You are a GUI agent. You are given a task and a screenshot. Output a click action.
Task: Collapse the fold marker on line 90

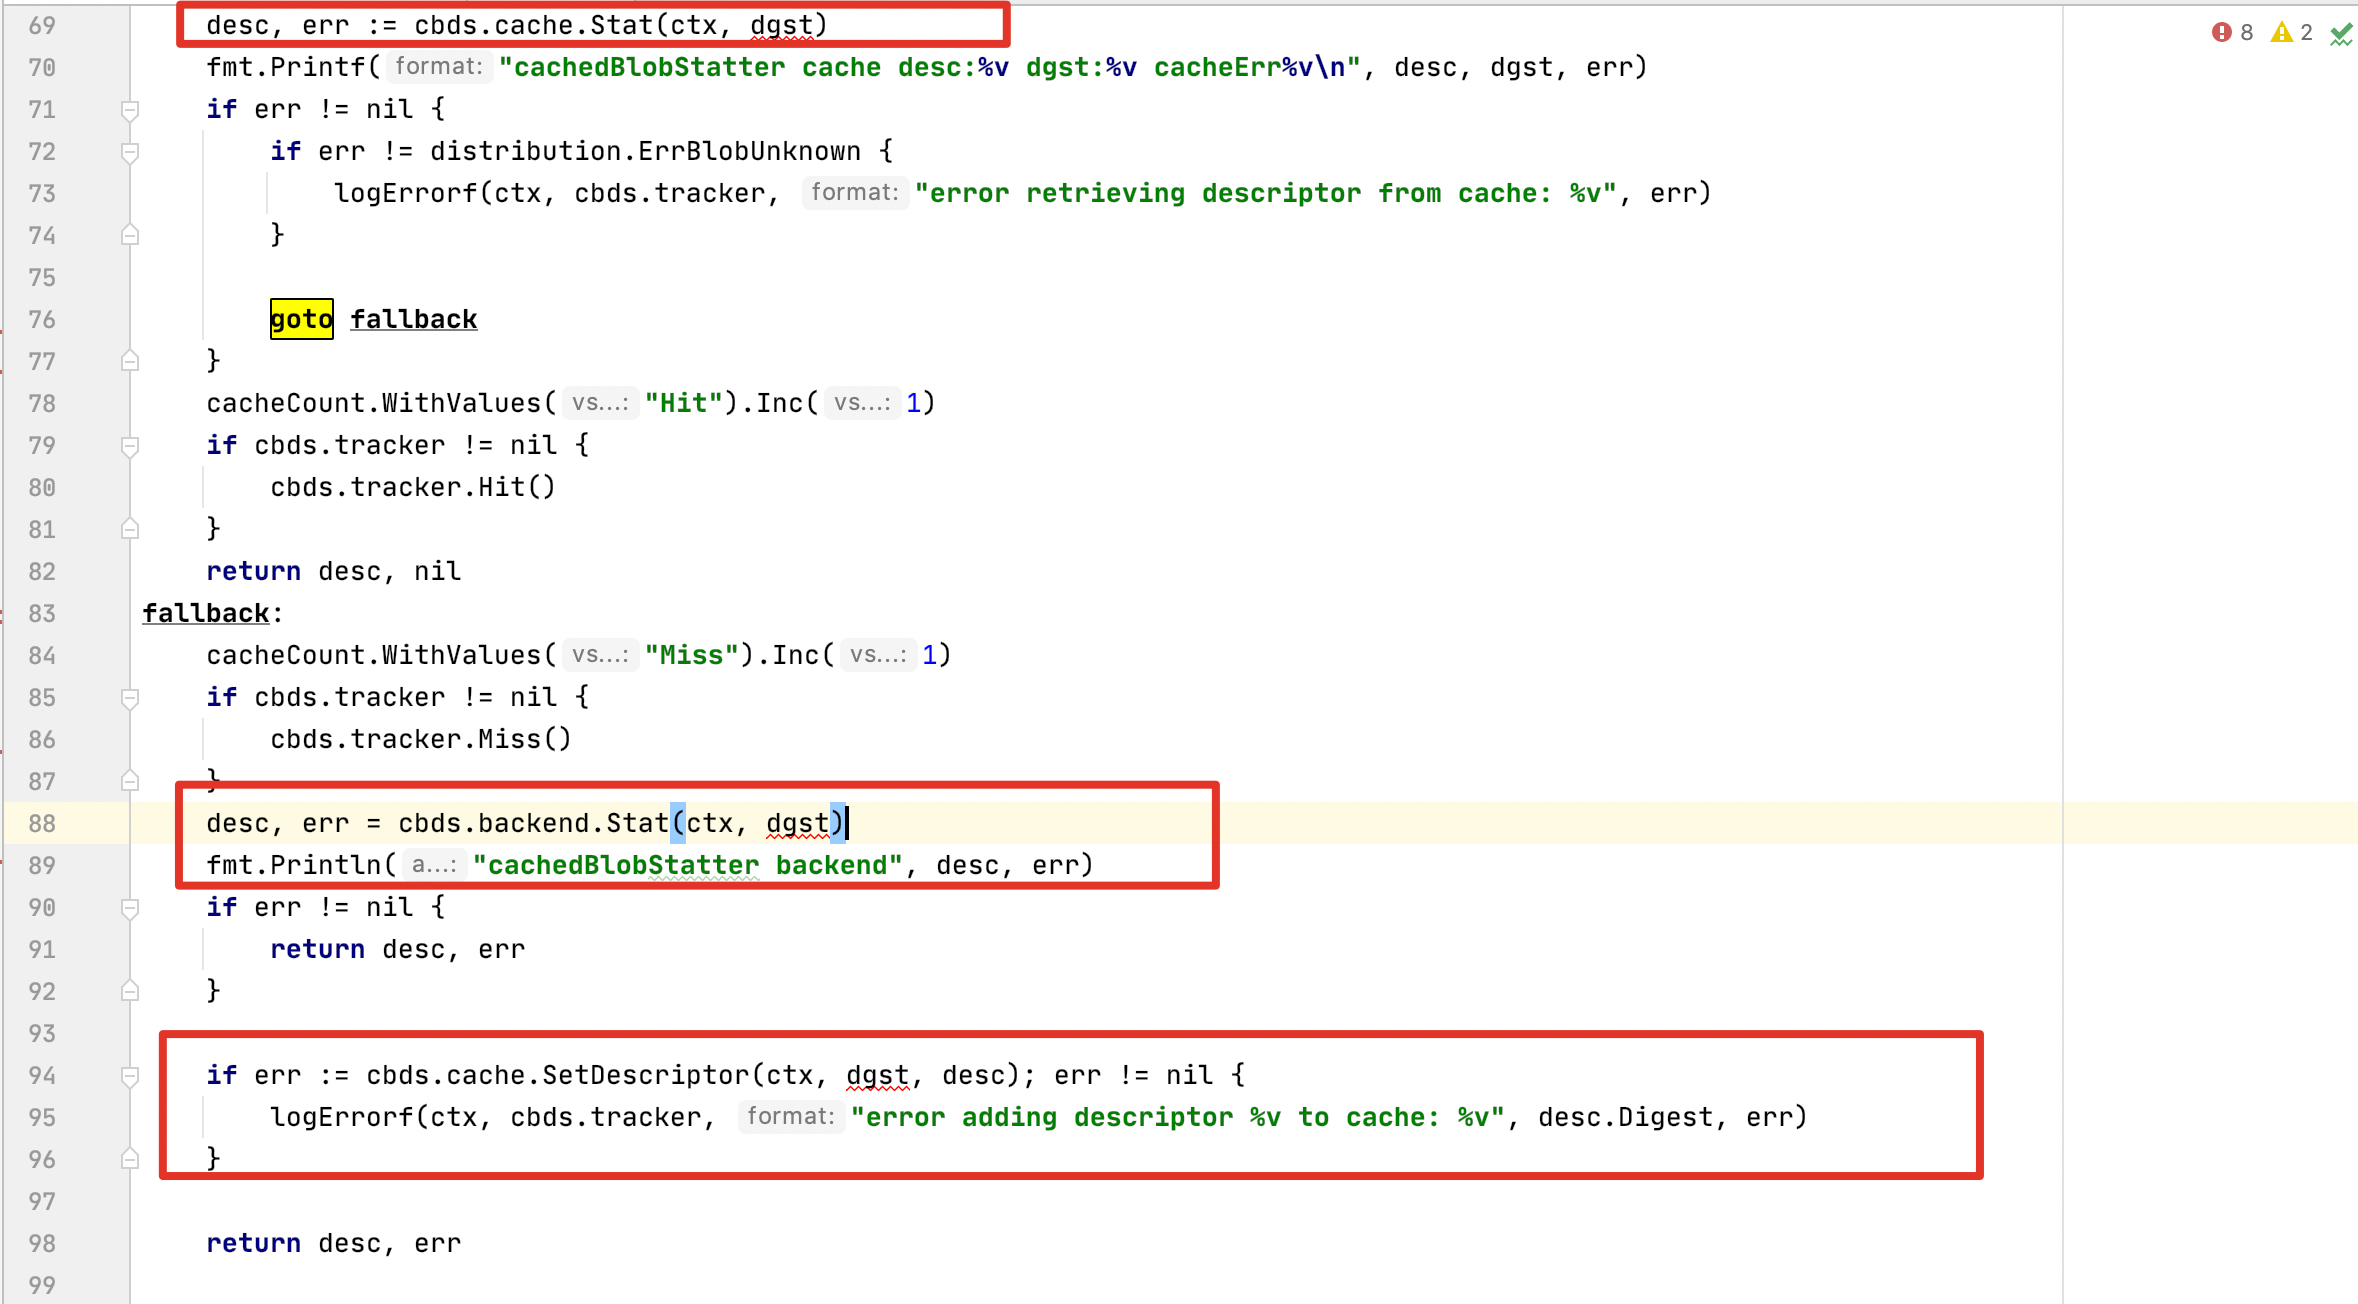coord(130,907)
